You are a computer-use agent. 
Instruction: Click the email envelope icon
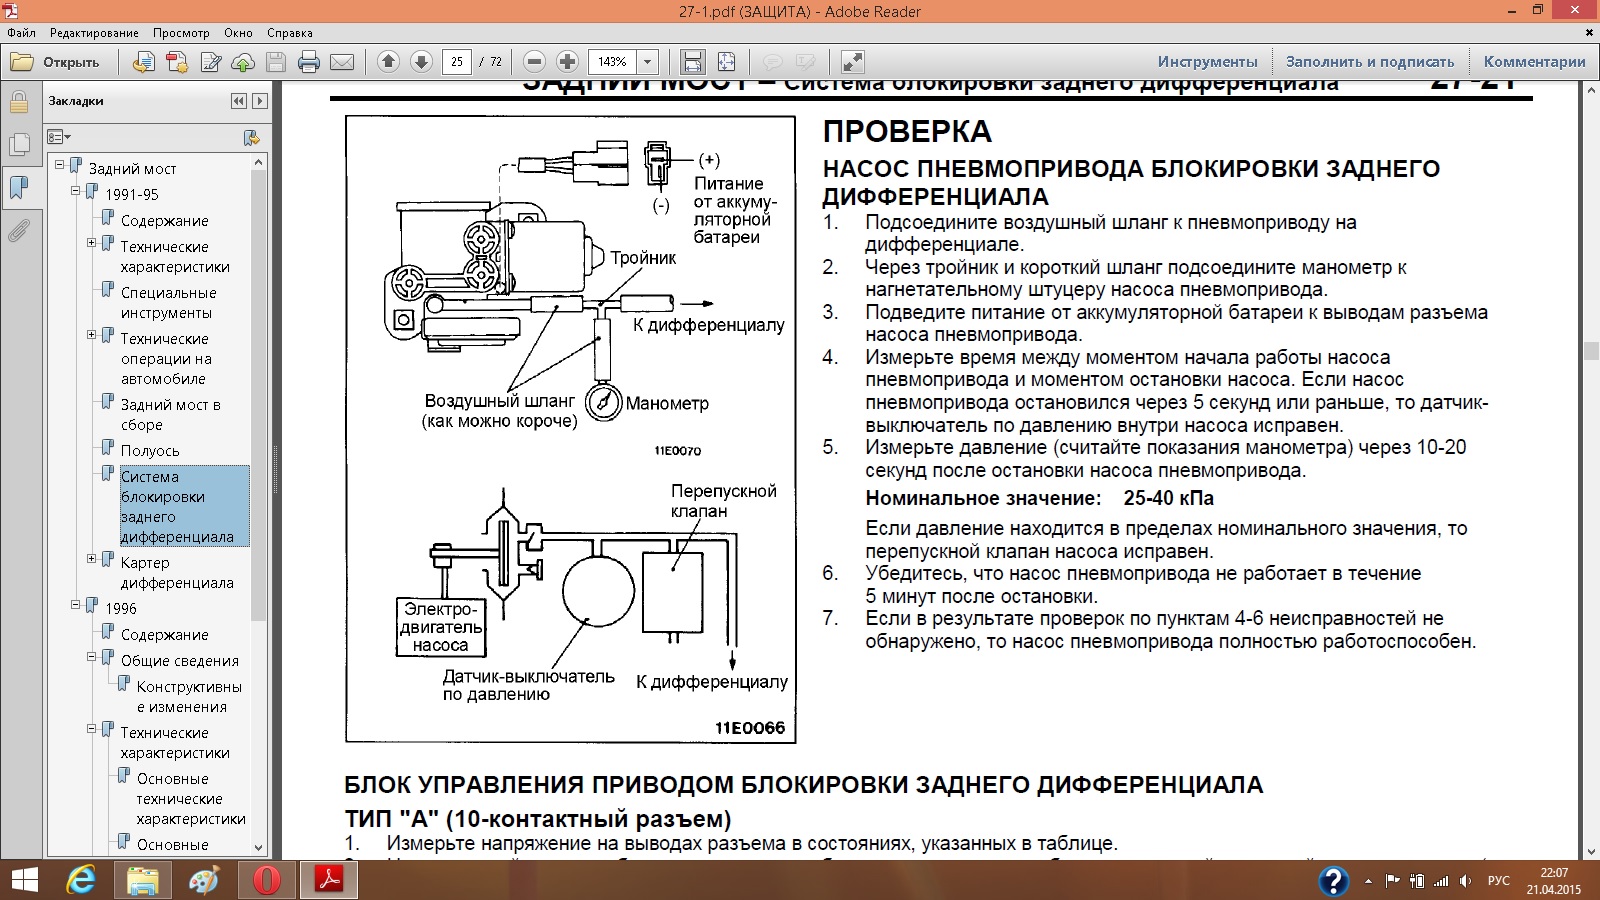[x=342, y=62]
